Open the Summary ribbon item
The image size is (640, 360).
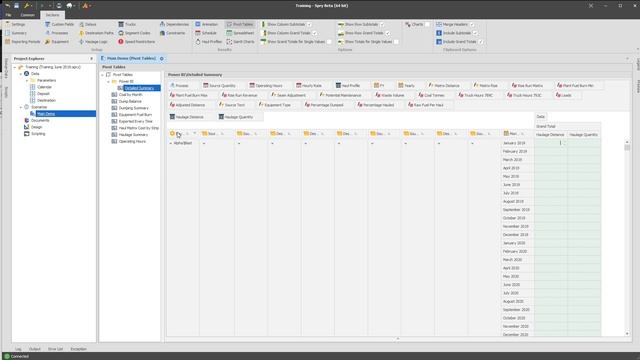point(16,33)
